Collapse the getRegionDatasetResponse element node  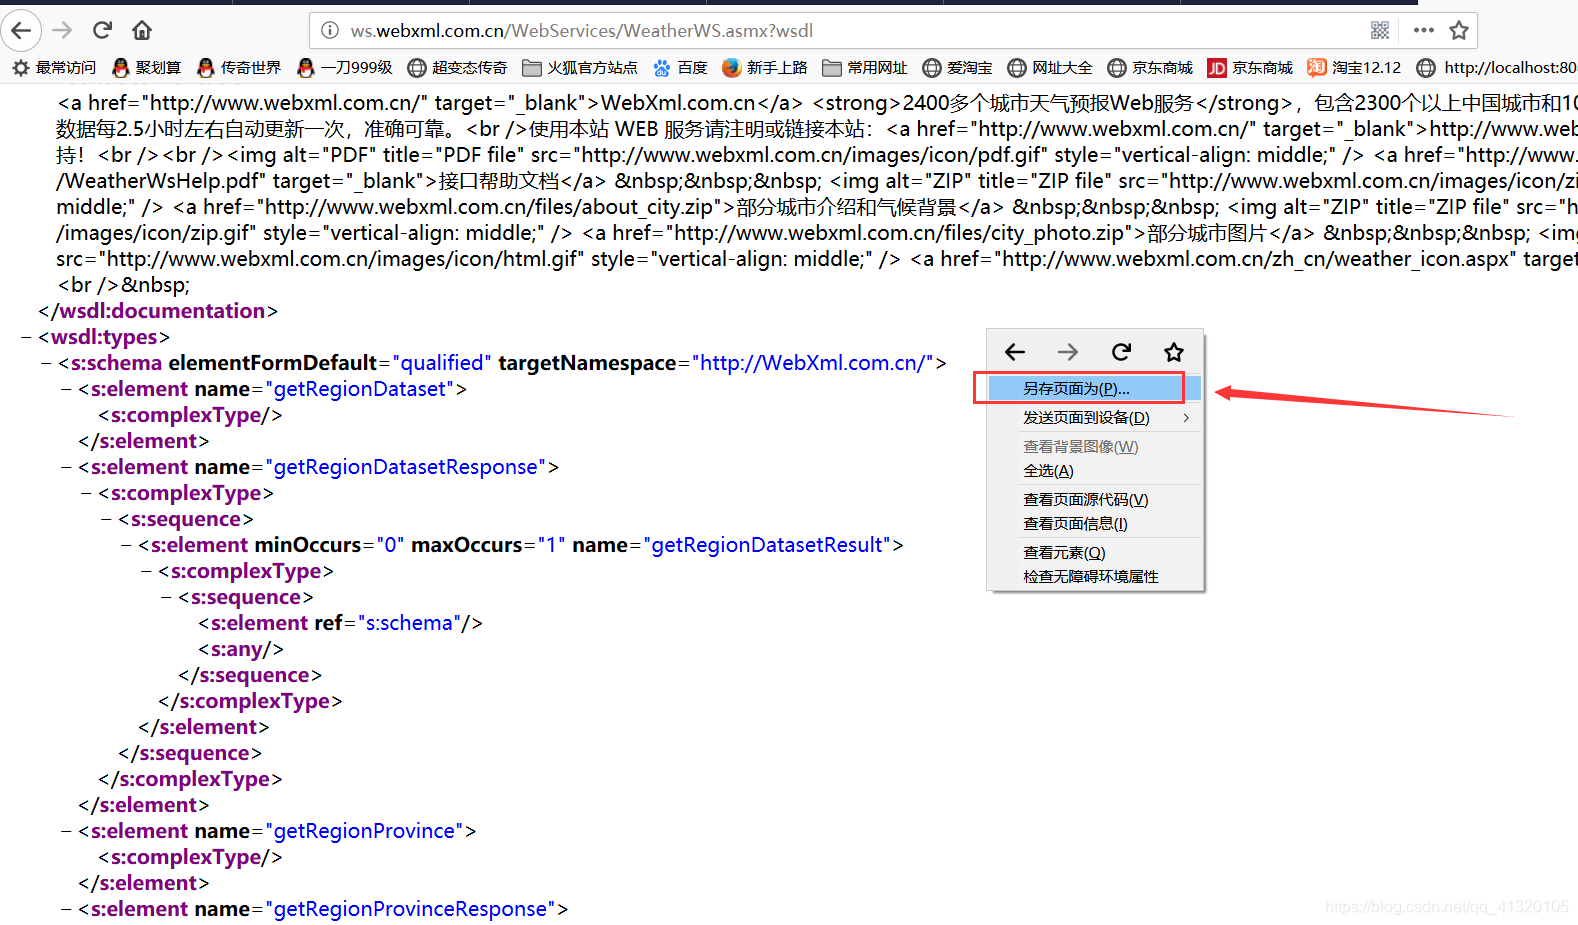coord(67,467)
